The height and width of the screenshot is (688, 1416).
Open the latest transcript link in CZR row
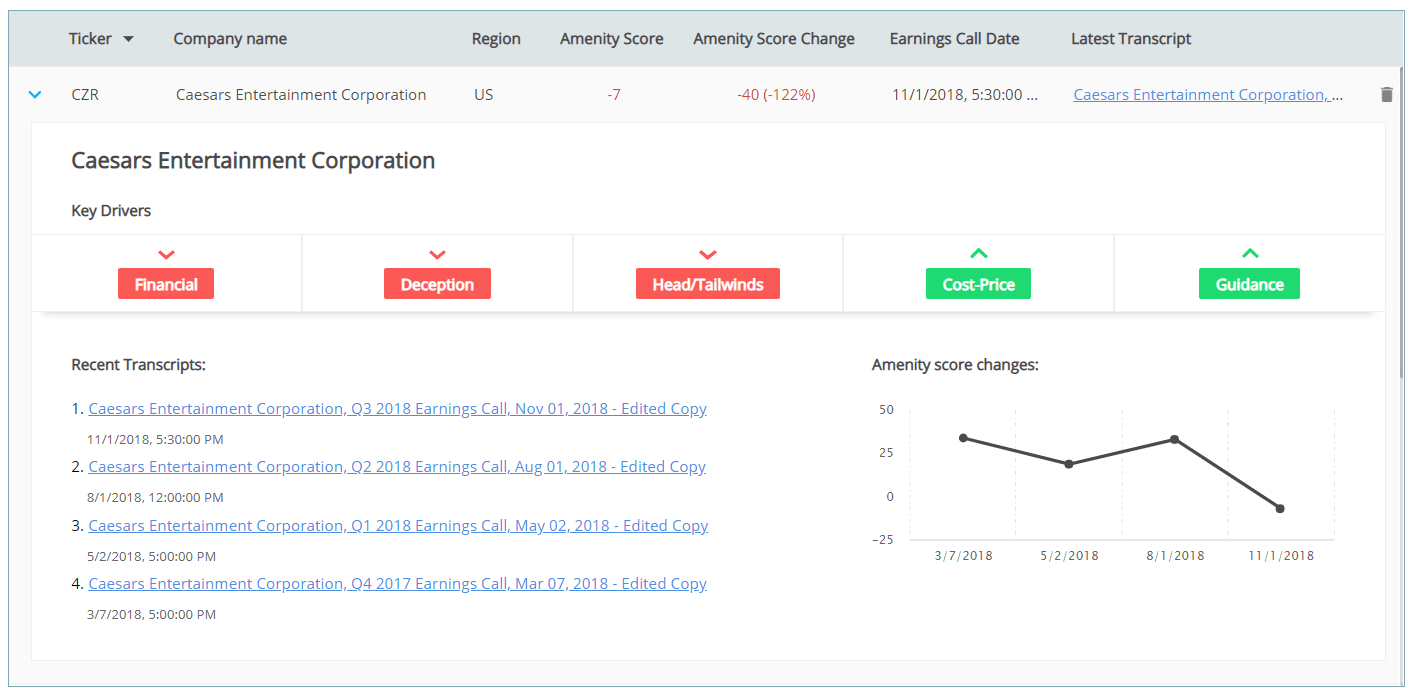tap(1208, 95)
